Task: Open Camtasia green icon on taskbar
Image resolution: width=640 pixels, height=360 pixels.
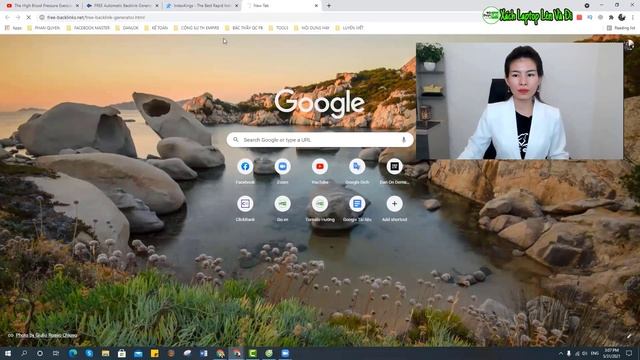Action: click(253, 353)
